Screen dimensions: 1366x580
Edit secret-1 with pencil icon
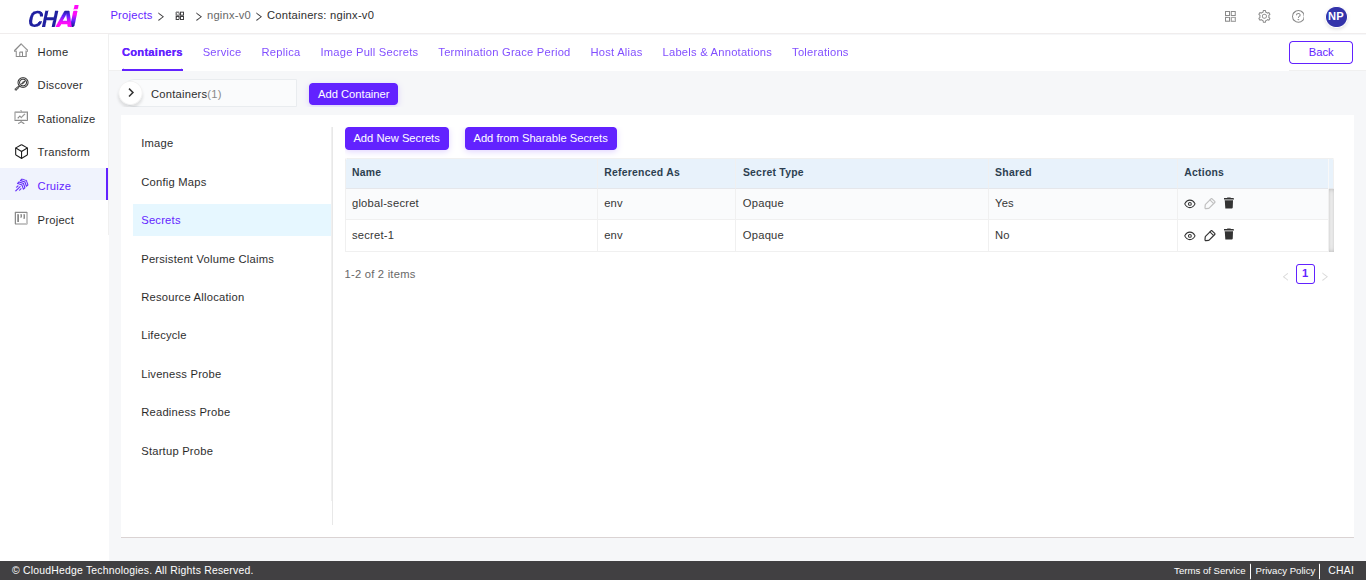(1210, 235)
